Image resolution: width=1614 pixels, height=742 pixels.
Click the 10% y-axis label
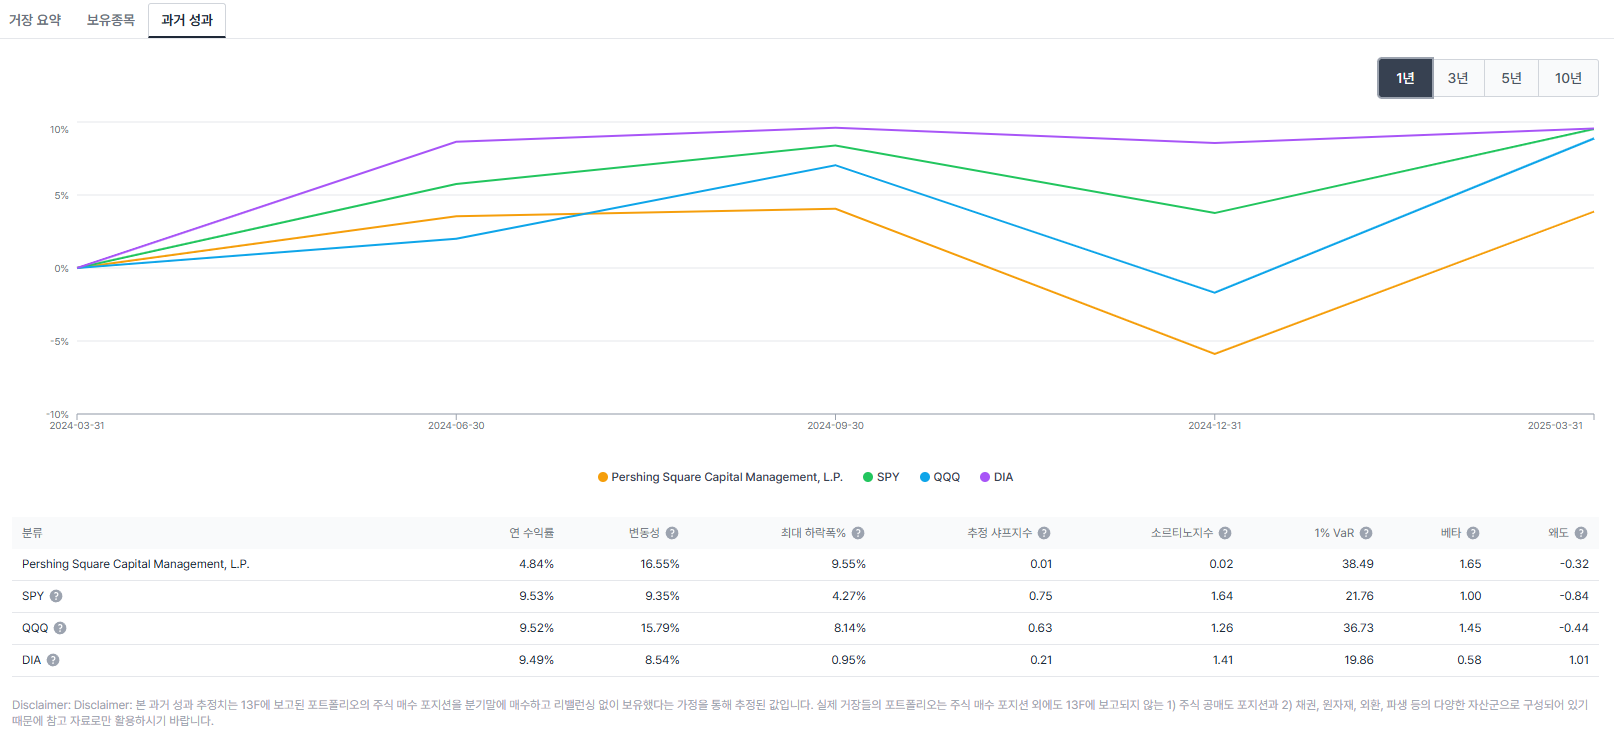[60, 130]
